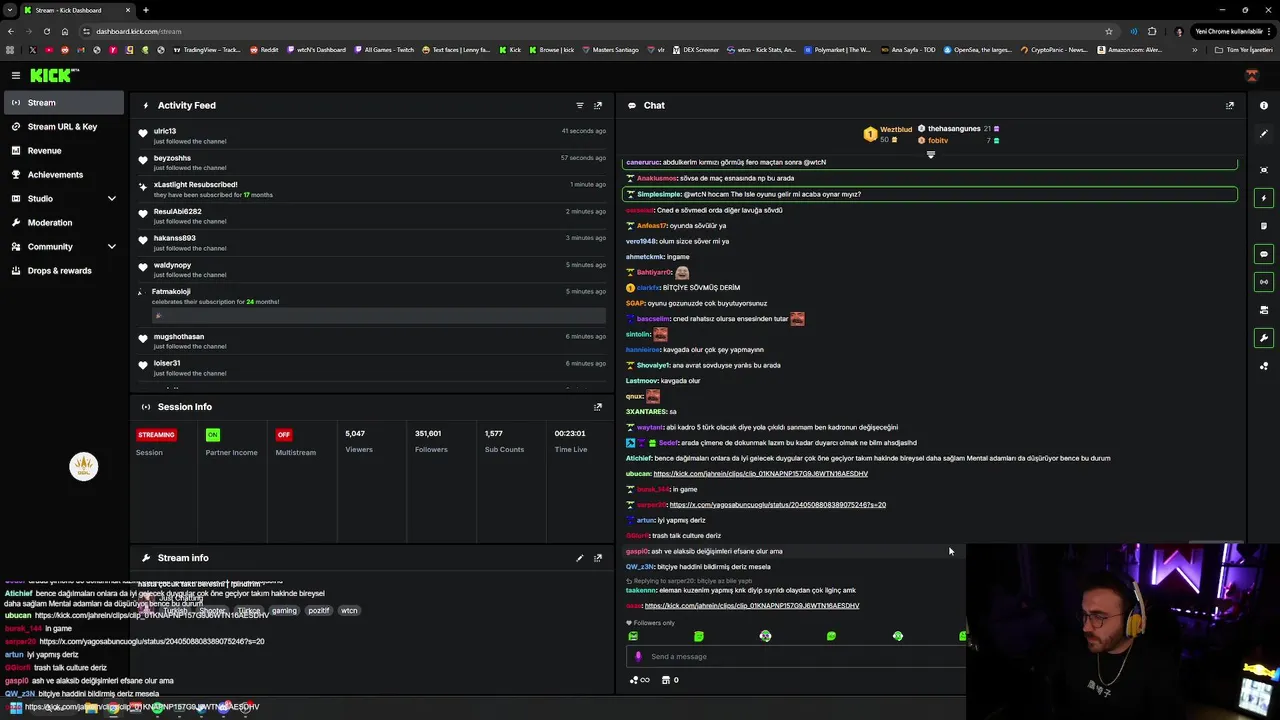Click the Kick logo
The height and width of the screenshot is (720, 1280).
tap(54, 75)
